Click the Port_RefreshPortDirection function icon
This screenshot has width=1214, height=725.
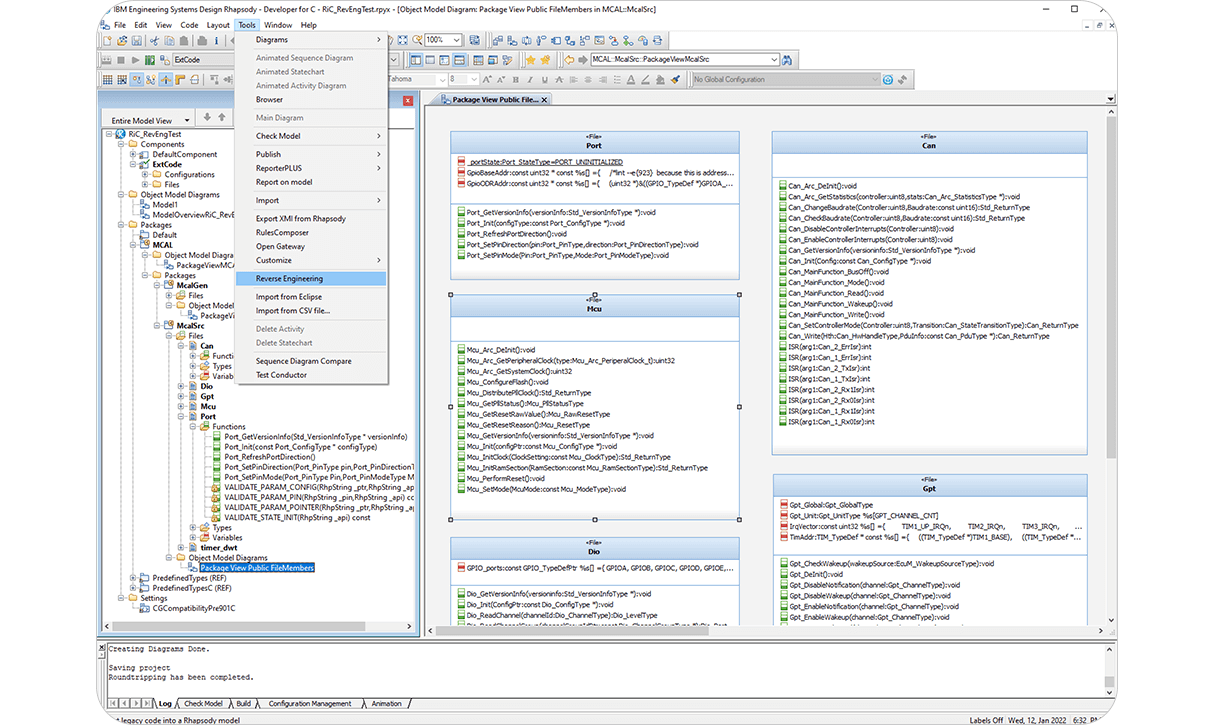pos(216,457)
